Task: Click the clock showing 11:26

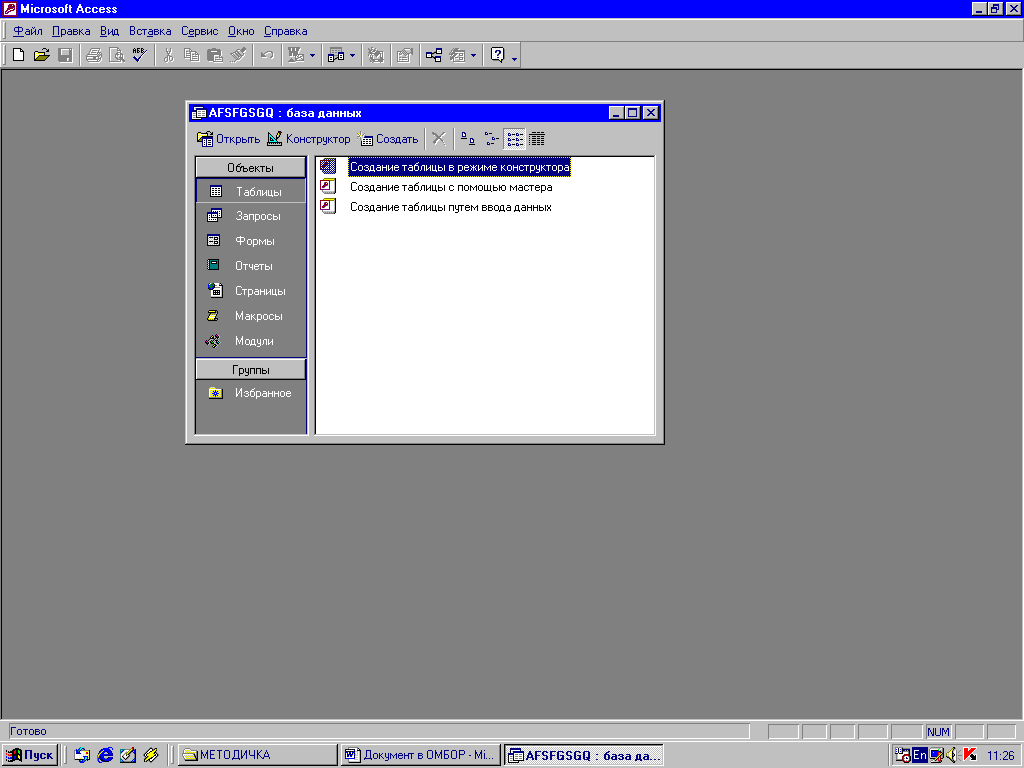Action: point(1000,756)
